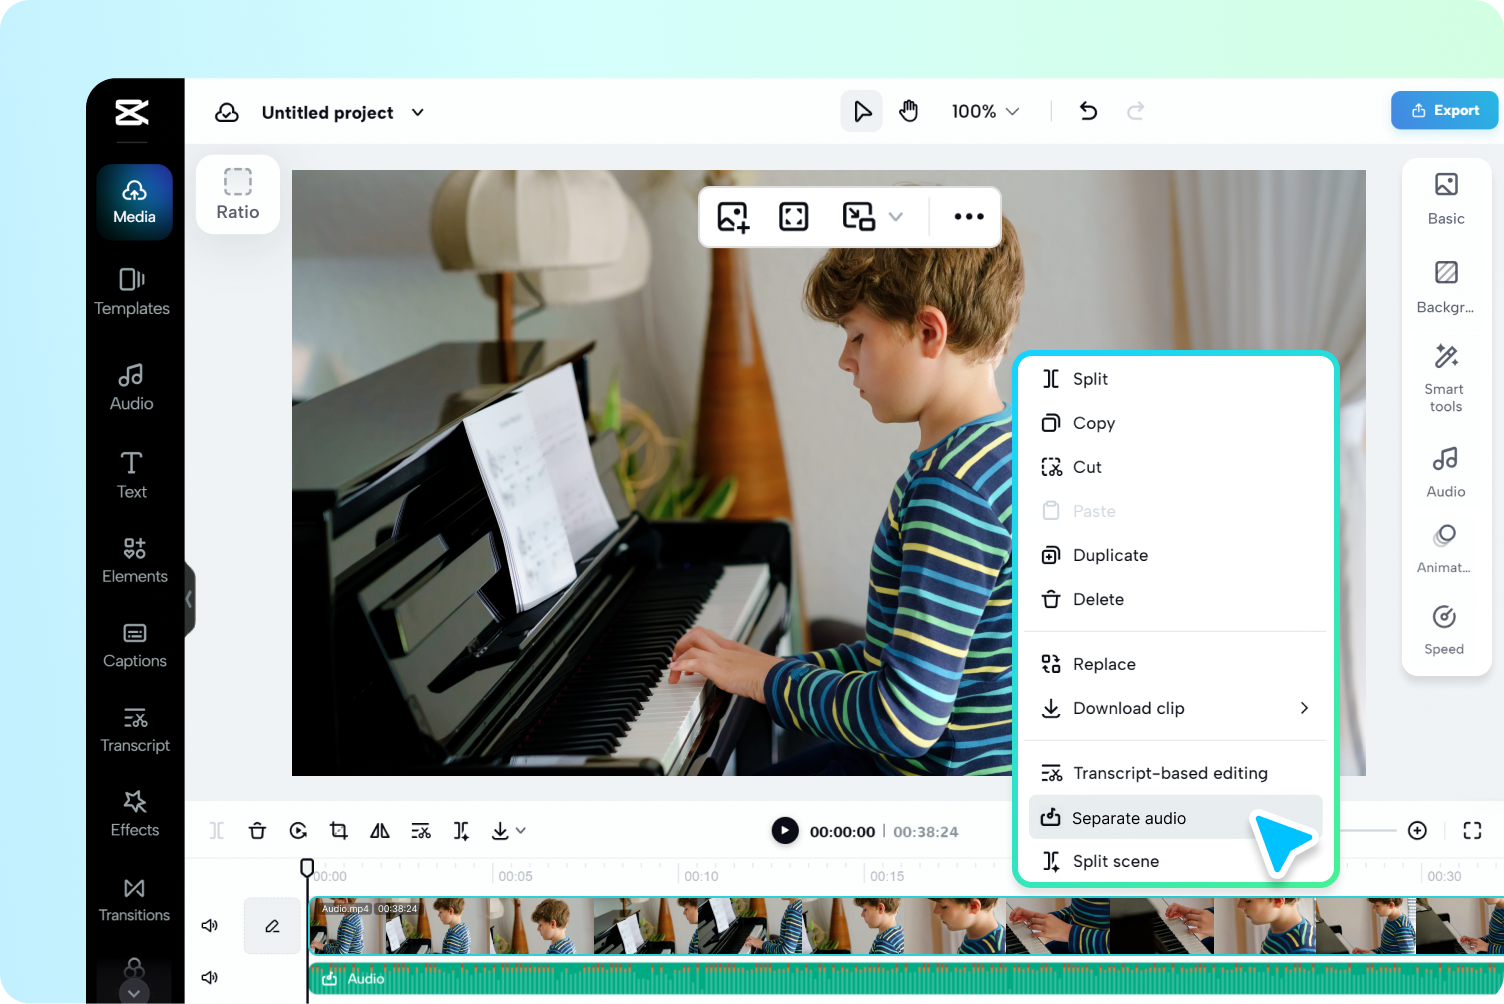
Task: Click the Export button
Action: 1443,110
